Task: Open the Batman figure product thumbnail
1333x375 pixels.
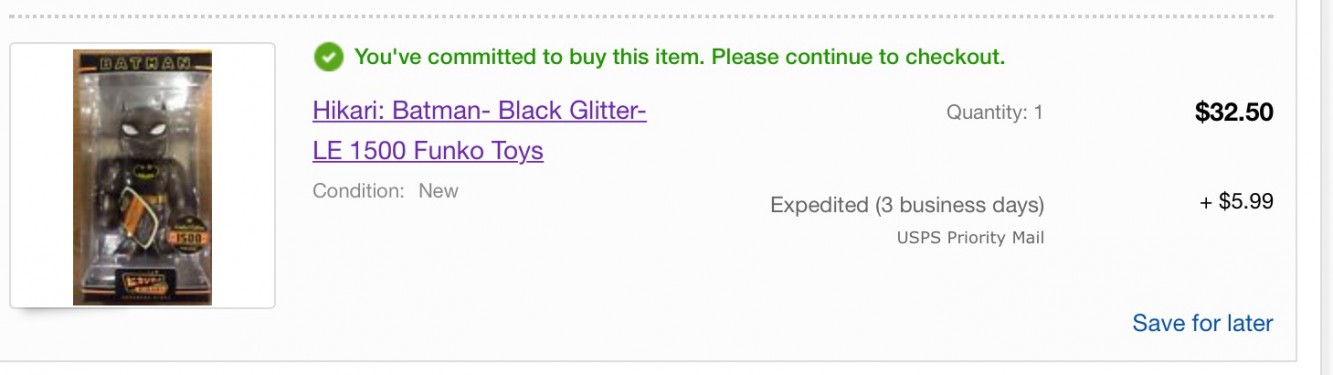Action: coord(142,177)
